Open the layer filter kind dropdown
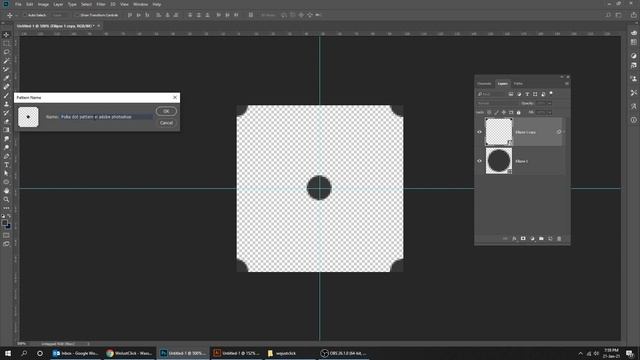 (x=492, y=94)
